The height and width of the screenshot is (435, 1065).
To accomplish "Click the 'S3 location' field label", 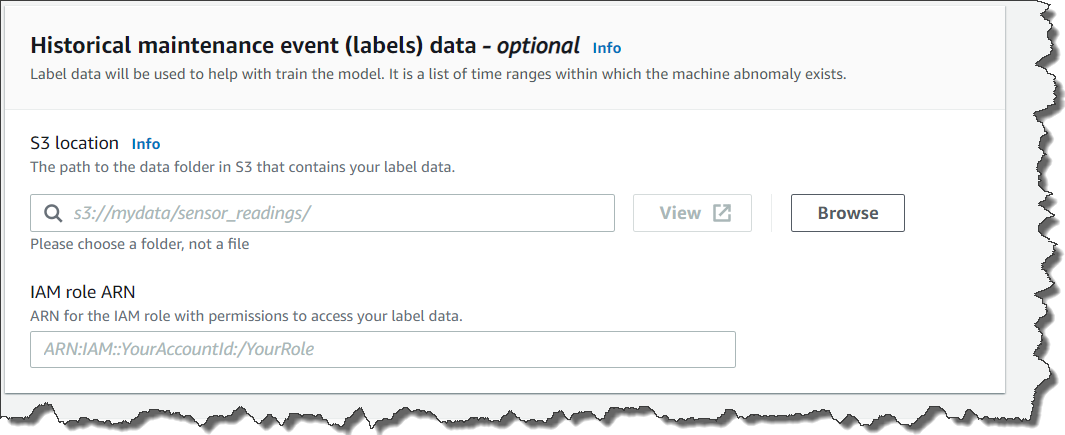I will (x=75, y=143).
